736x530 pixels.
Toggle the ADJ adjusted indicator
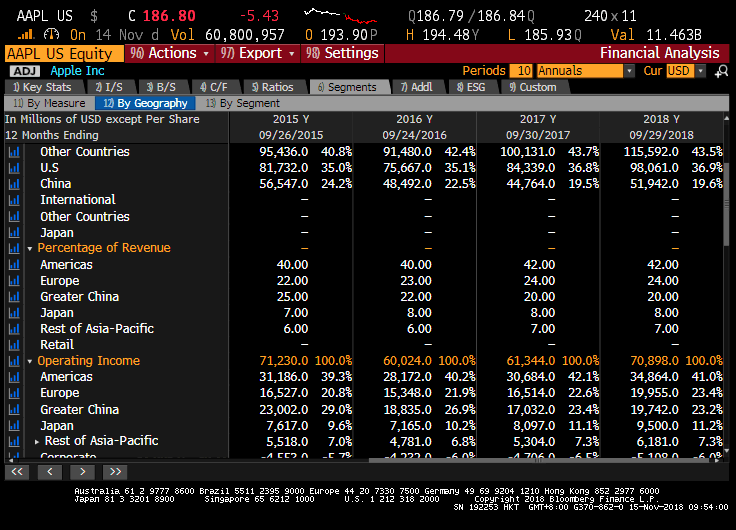click(x=24, y=71)
